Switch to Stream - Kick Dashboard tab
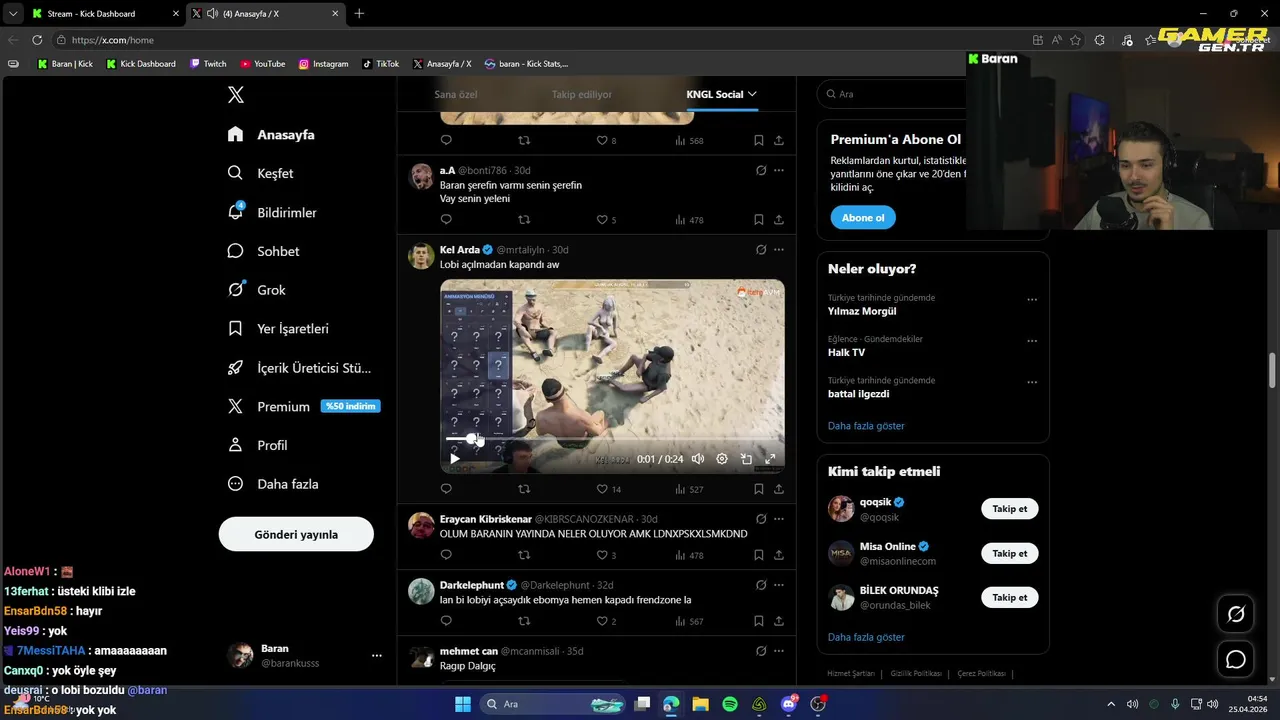1280x720 pixels. [x=104, y=14]
